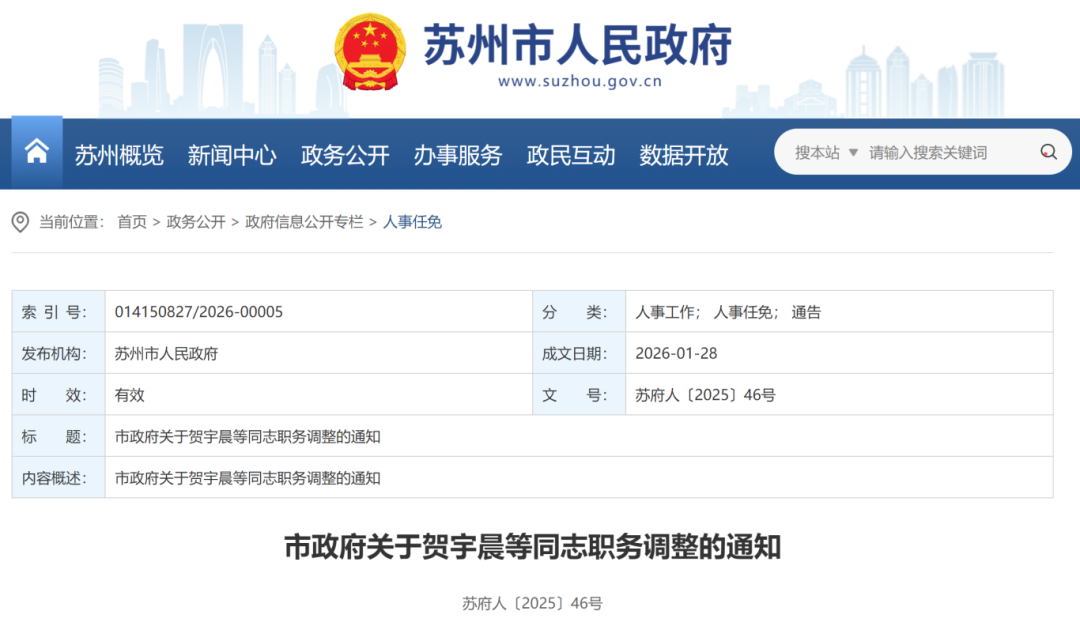Image resolution: width=1080 pixels, height=626 pixels.
Task: Click the 人事工作 classification value
Action: click(665, 312)
